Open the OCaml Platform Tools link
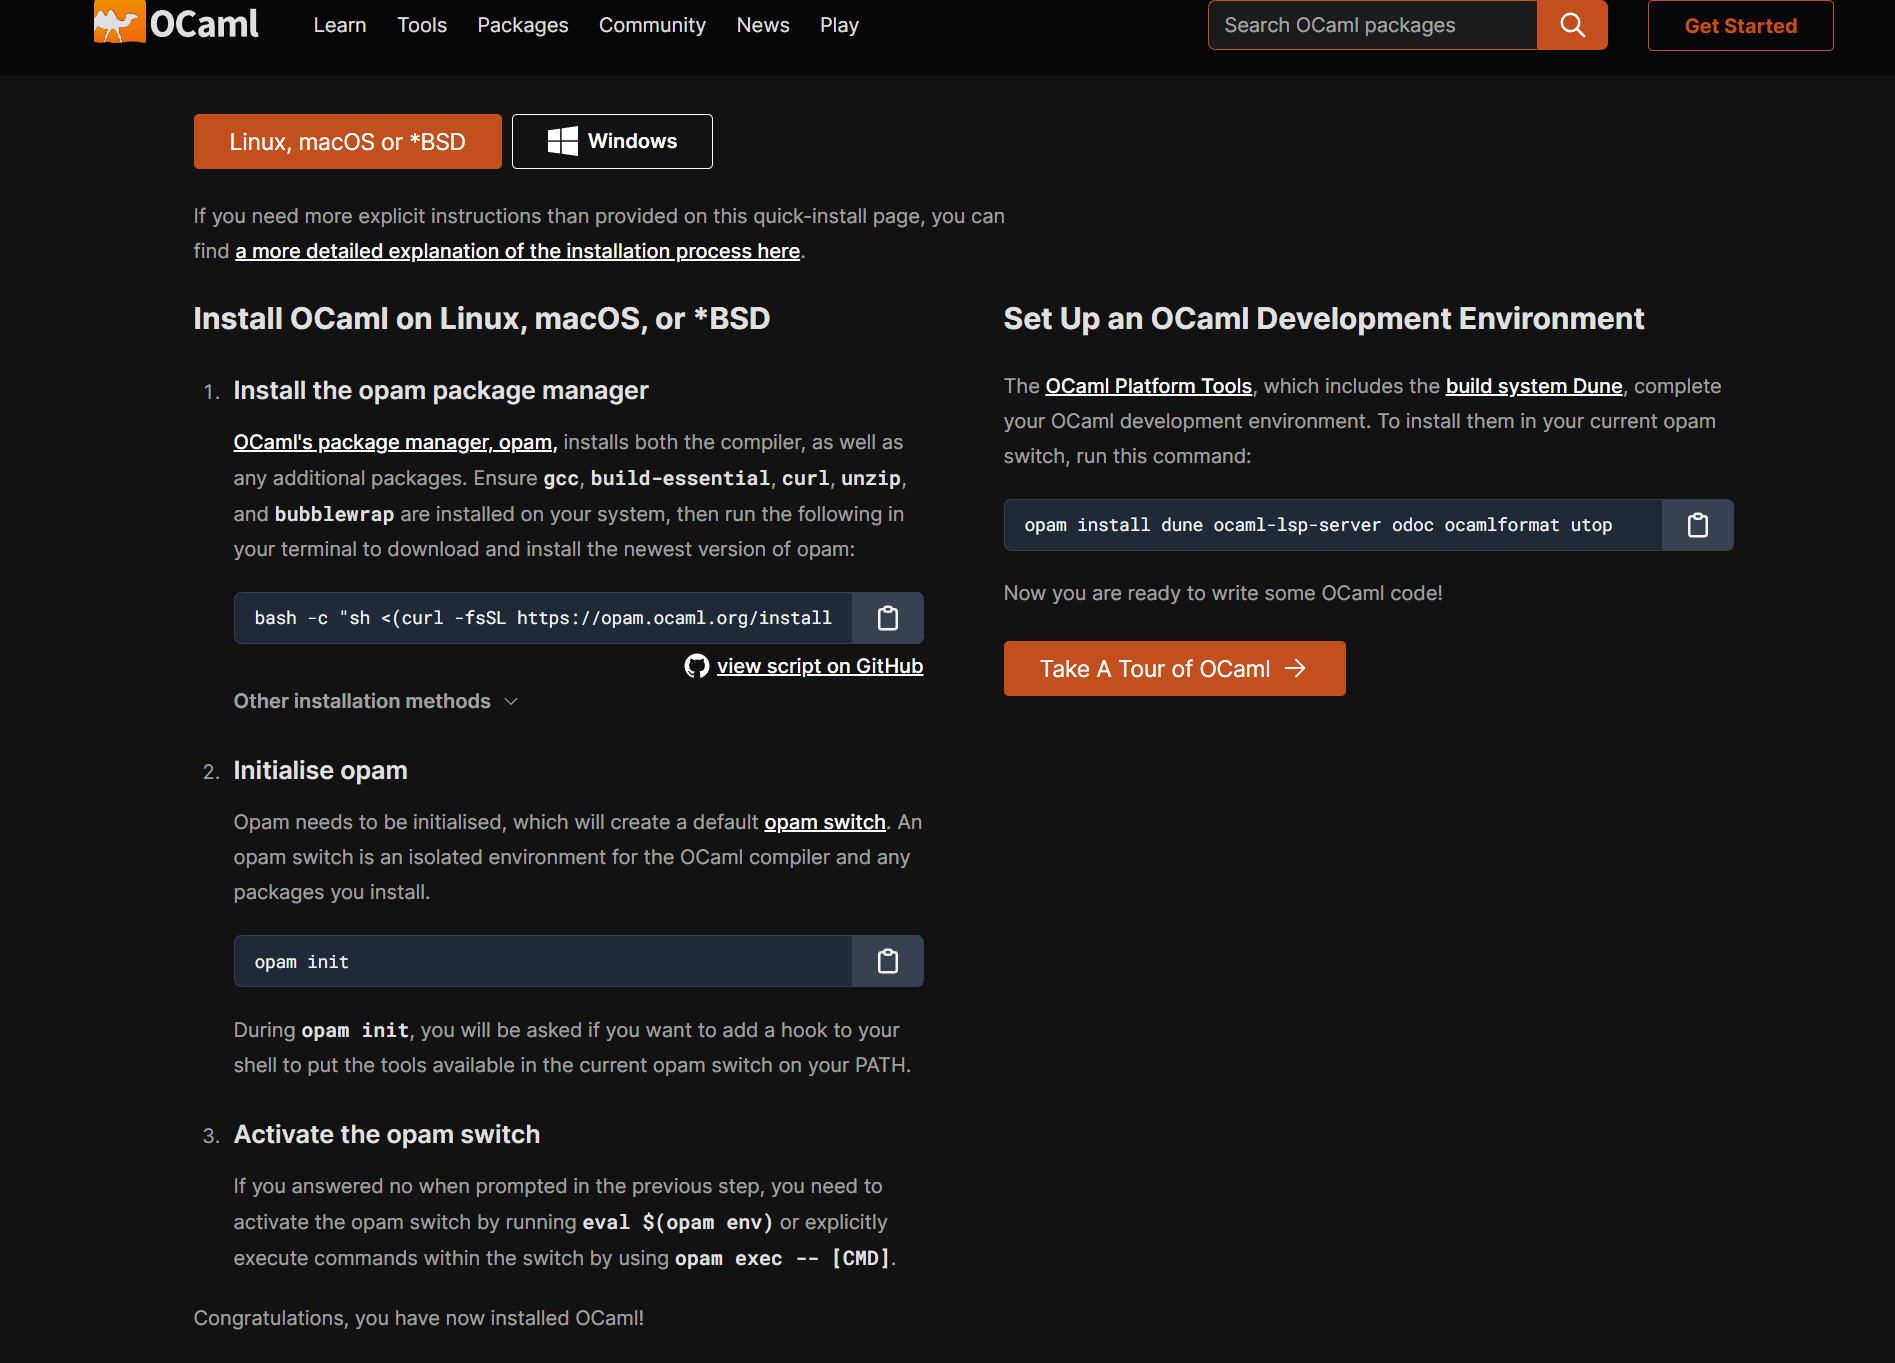This screenshot has height=1363, width=1895. [x=1148, y=386]
